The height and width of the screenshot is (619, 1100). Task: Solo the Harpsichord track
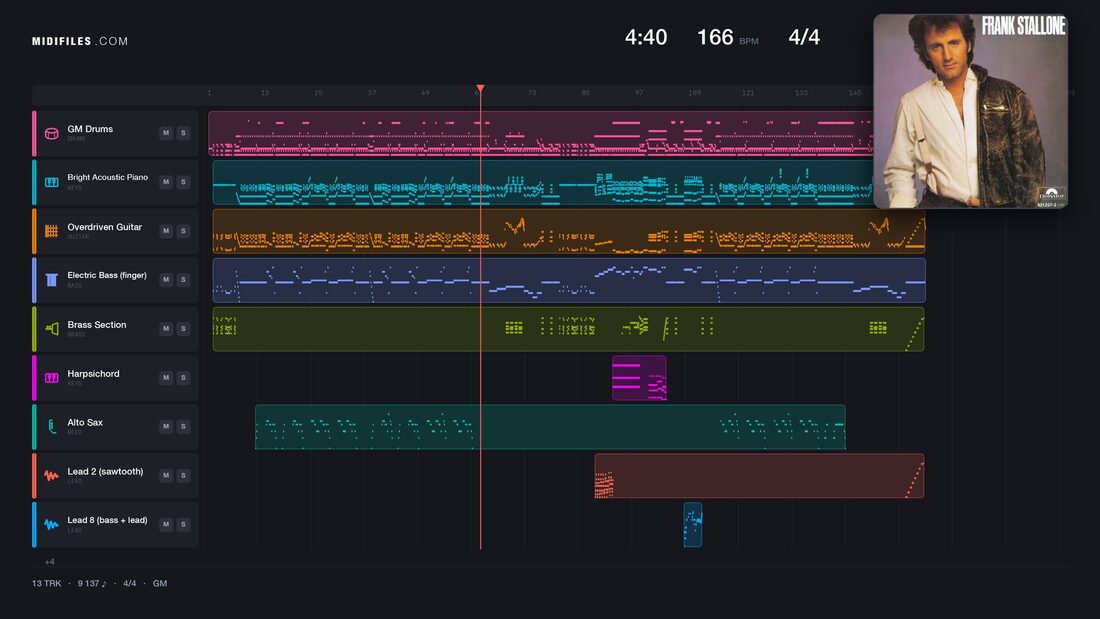[183, 378]
